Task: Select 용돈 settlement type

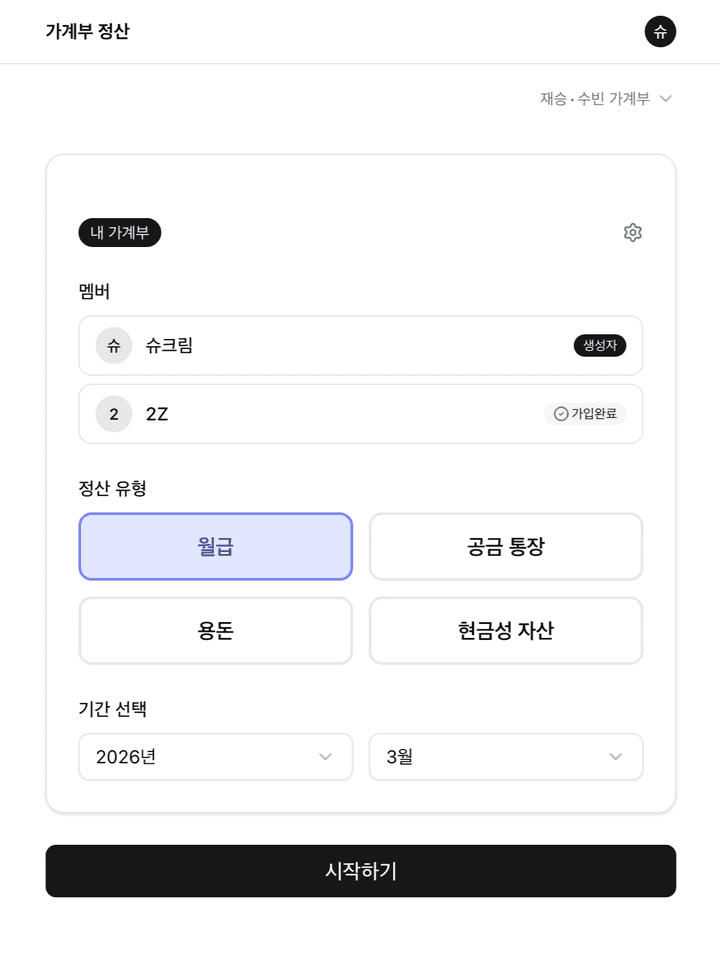Action: click(x=215, y=630)
